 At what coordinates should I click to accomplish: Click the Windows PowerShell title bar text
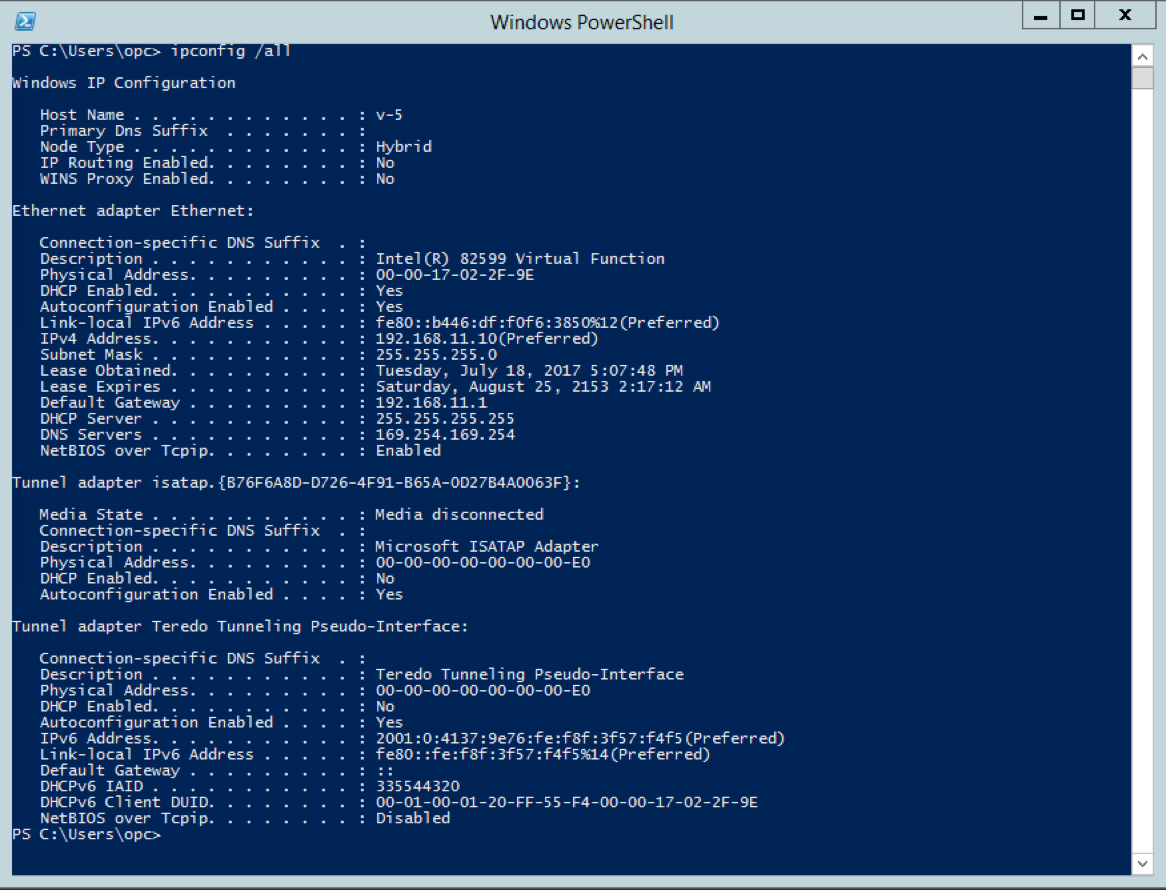click(581, 21)
